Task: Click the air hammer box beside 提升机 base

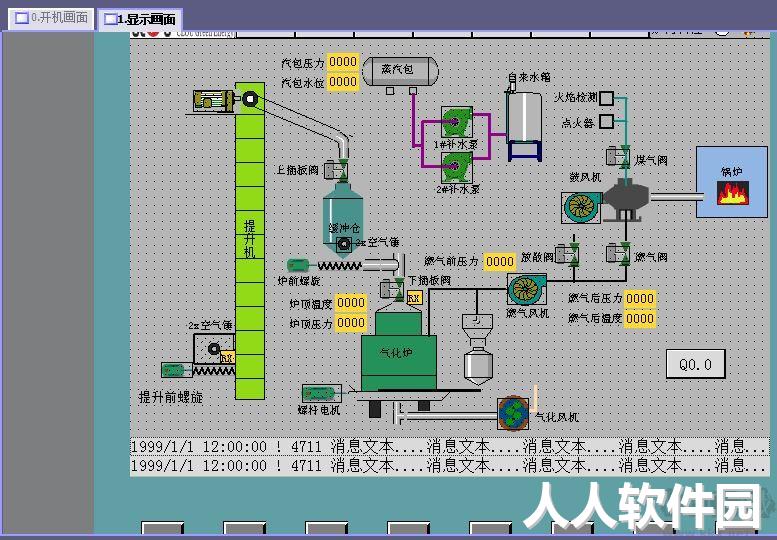Action: [x=214, y=349]
